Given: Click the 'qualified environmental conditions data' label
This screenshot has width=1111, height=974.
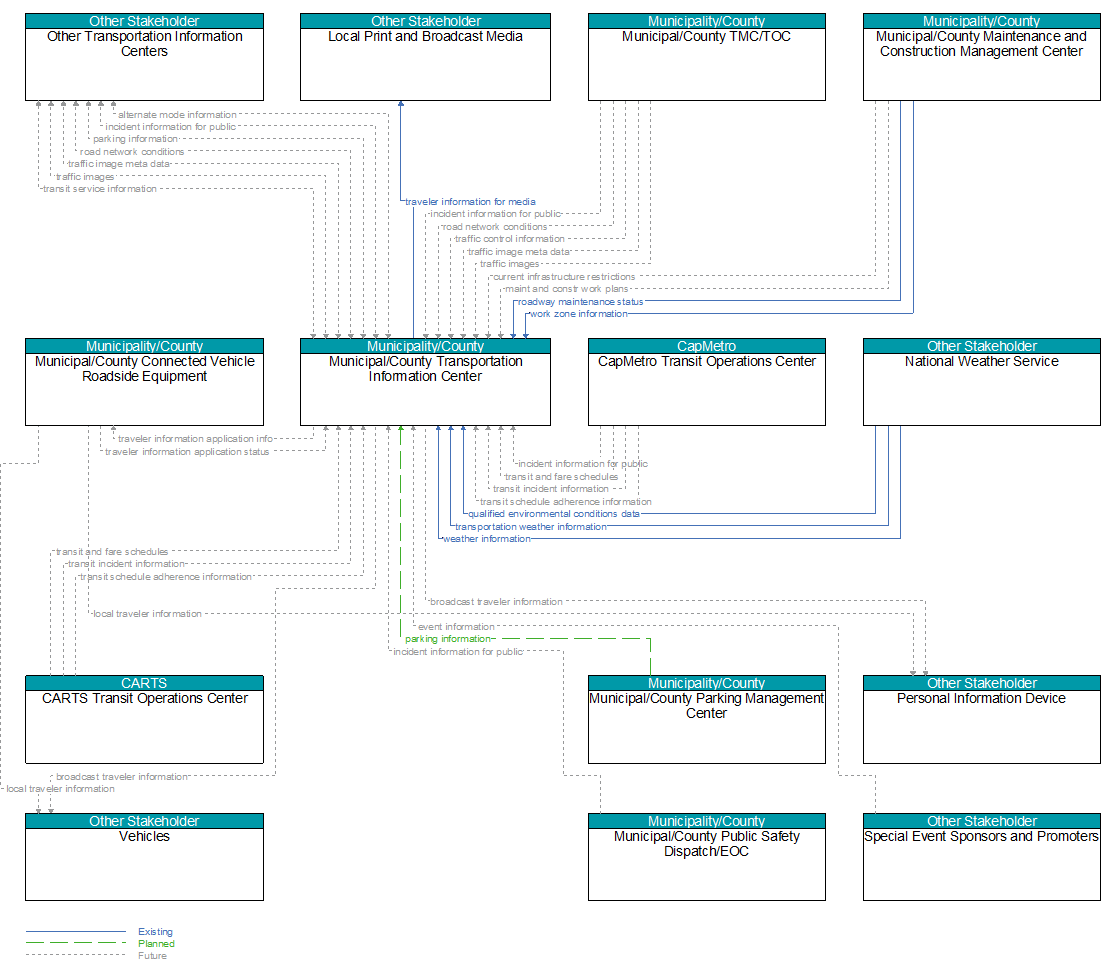Looking at the screenshot, I should 553,514.
